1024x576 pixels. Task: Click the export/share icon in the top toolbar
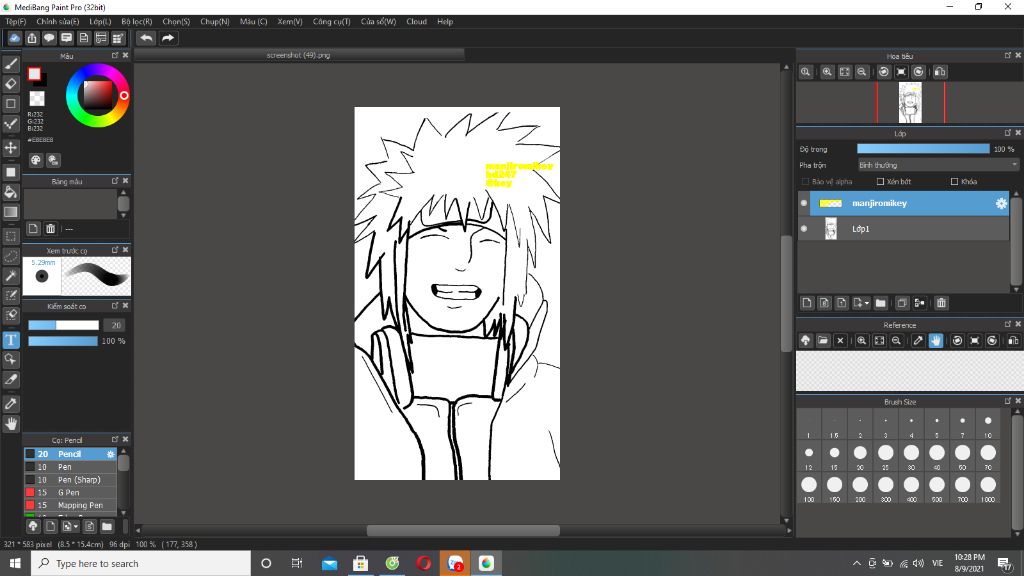pyautogui.click(x=31, y=38)
